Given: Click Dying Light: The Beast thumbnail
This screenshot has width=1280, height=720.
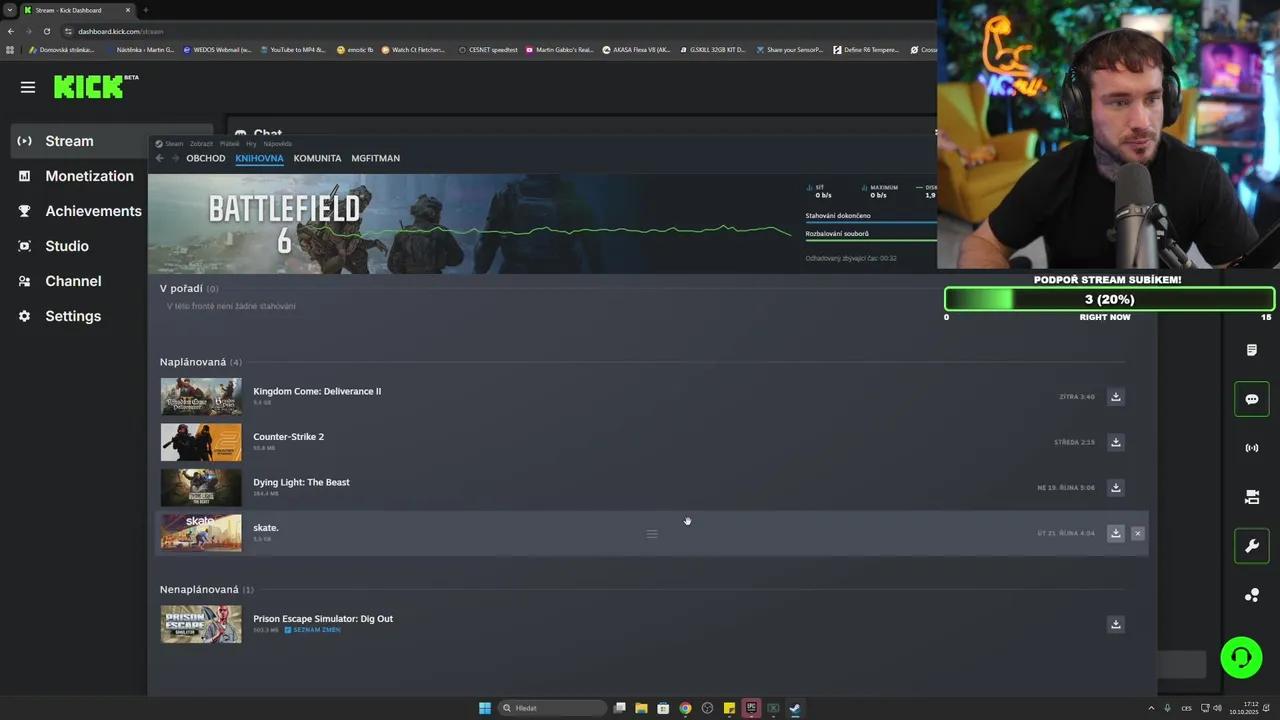Looking at the screenshot, I should point(201,488).
